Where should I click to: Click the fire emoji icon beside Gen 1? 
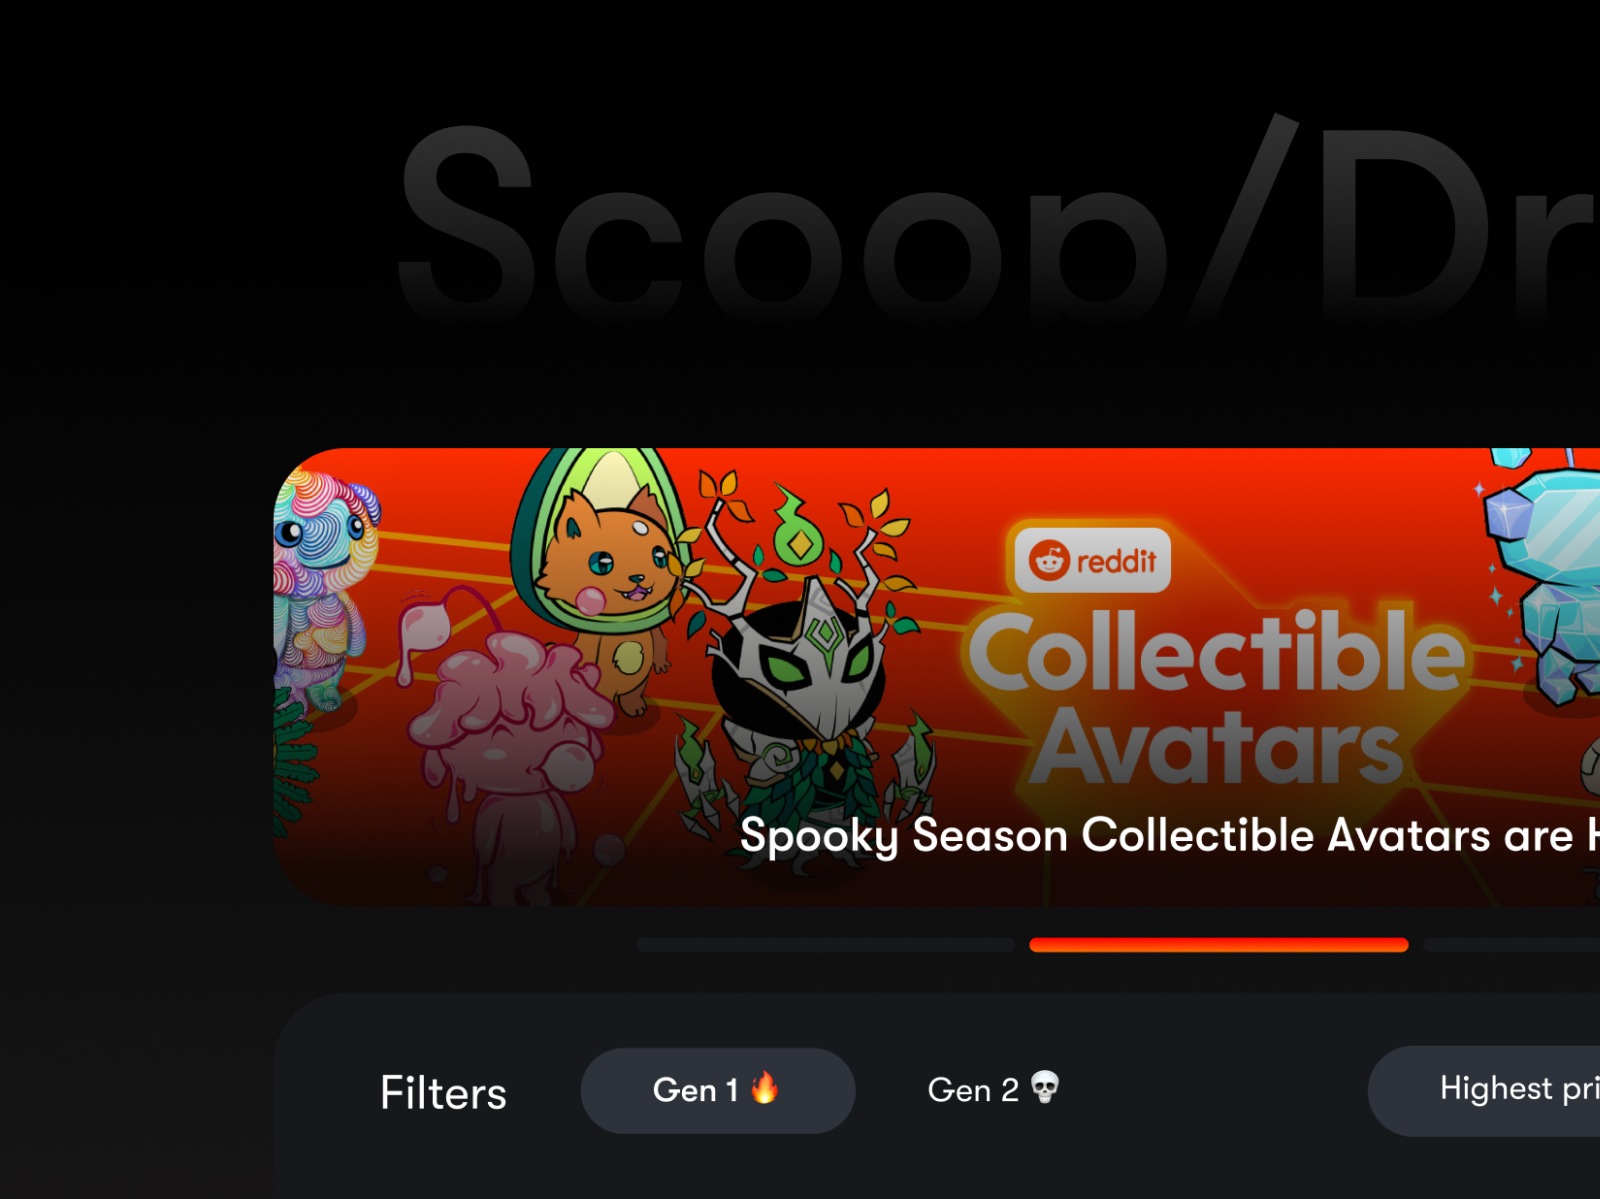(x=765, y=1087)
